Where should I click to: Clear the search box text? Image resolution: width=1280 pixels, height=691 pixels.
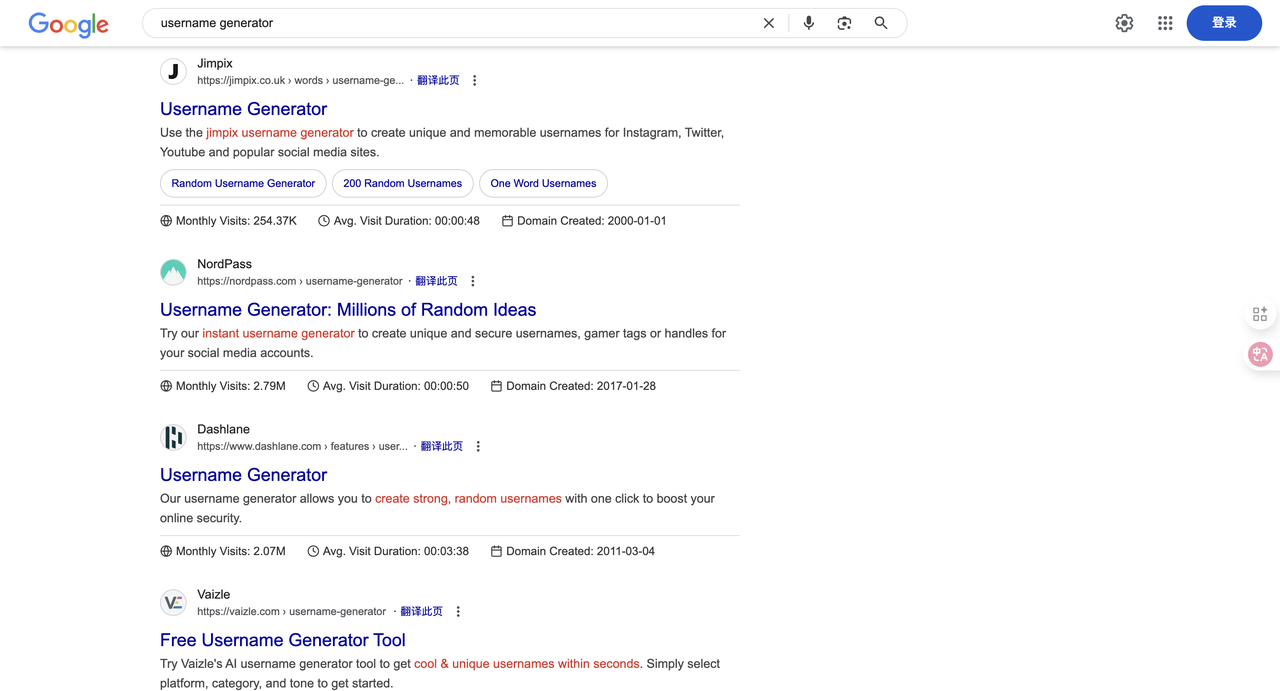tap(768, 23)
